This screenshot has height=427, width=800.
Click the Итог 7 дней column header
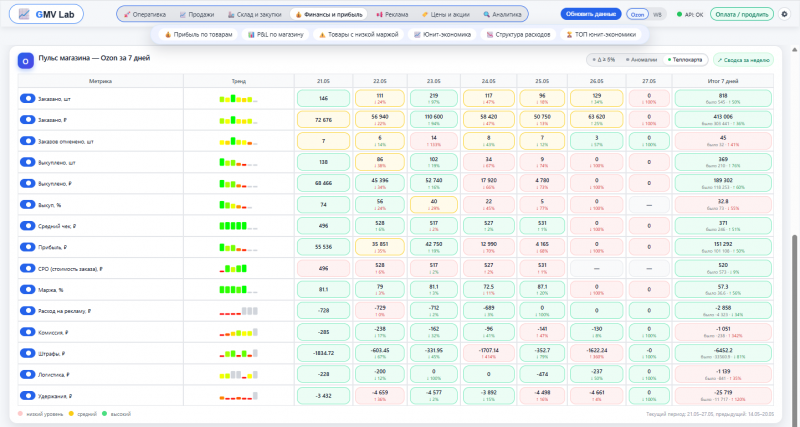[722, 81]
